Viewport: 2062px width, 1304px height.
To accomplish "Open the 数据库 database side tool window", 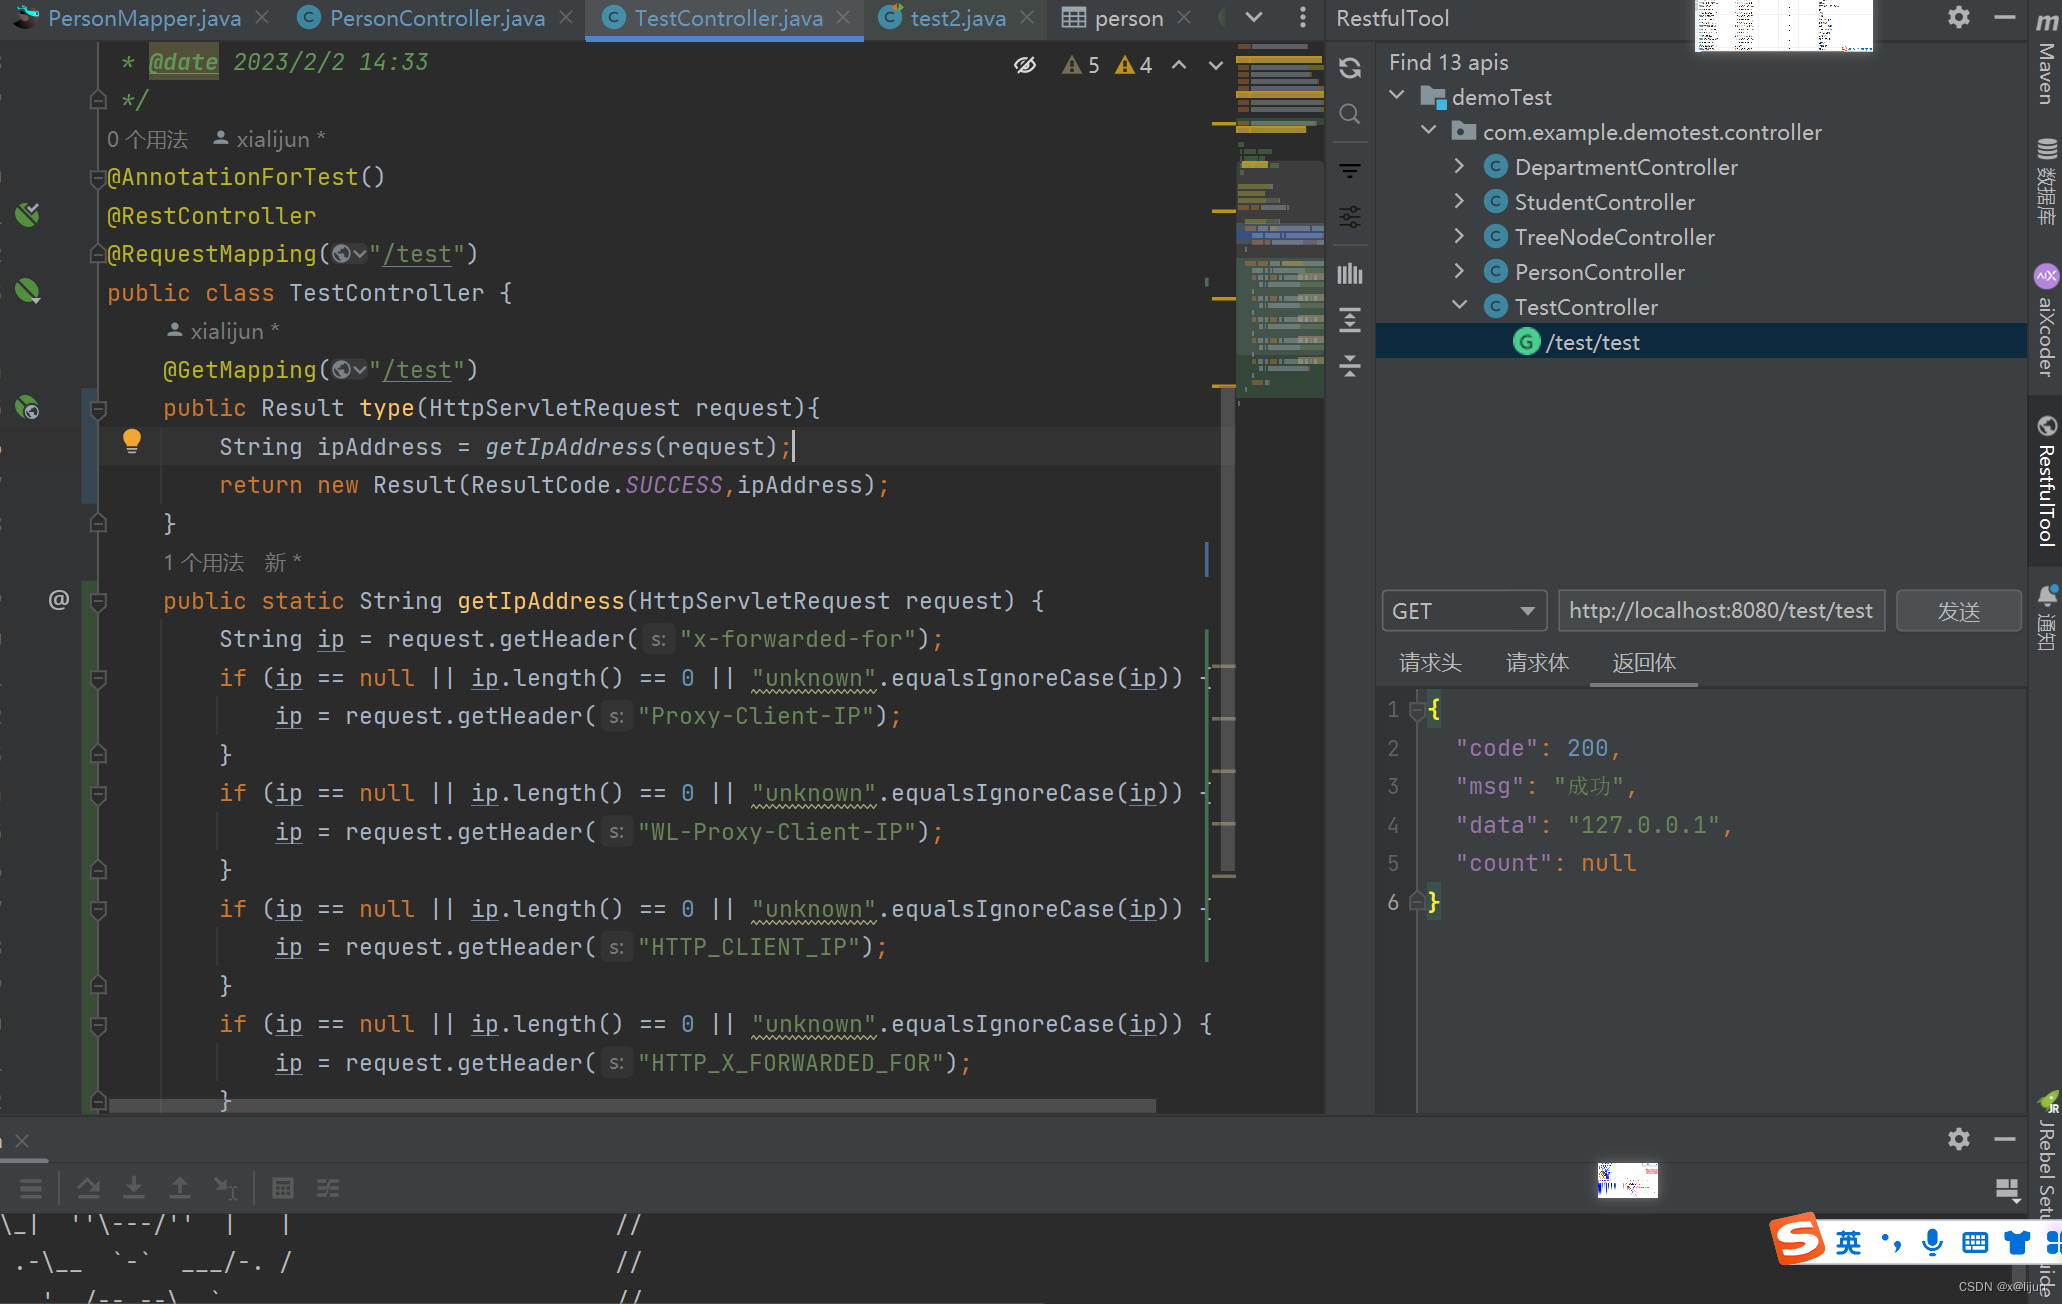I will (2046, 181).
